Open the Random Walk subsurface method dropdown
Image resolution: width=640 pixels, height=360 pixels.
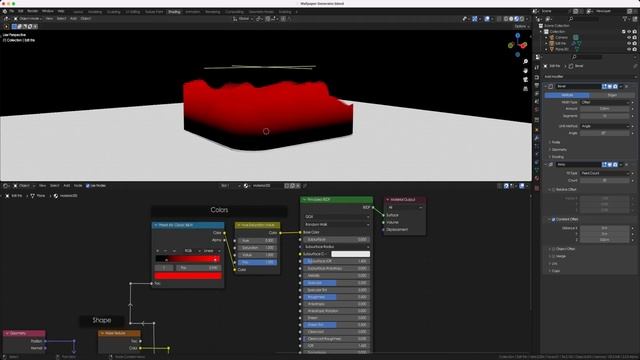coord(337,224)
